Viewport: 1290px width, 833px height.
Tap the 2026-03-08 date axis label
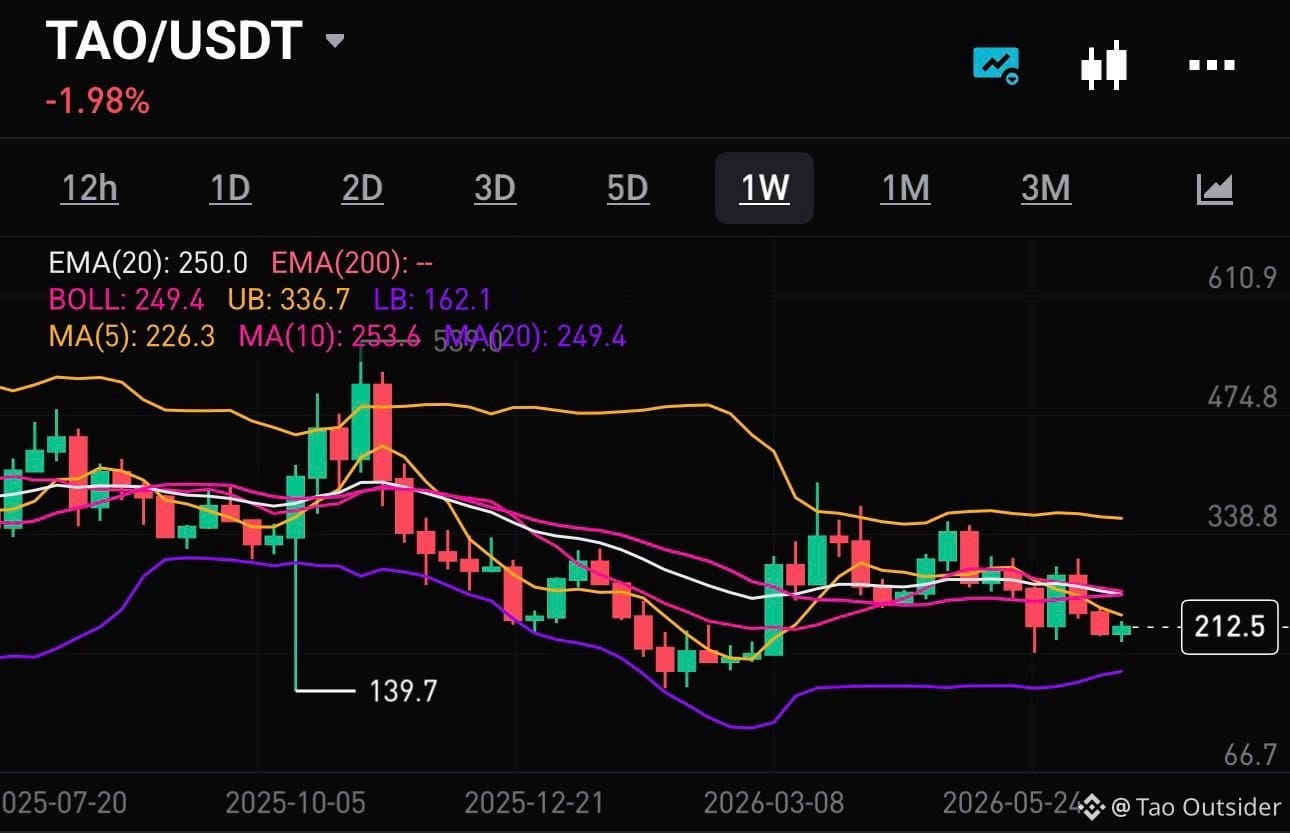(x=774, y=803)
